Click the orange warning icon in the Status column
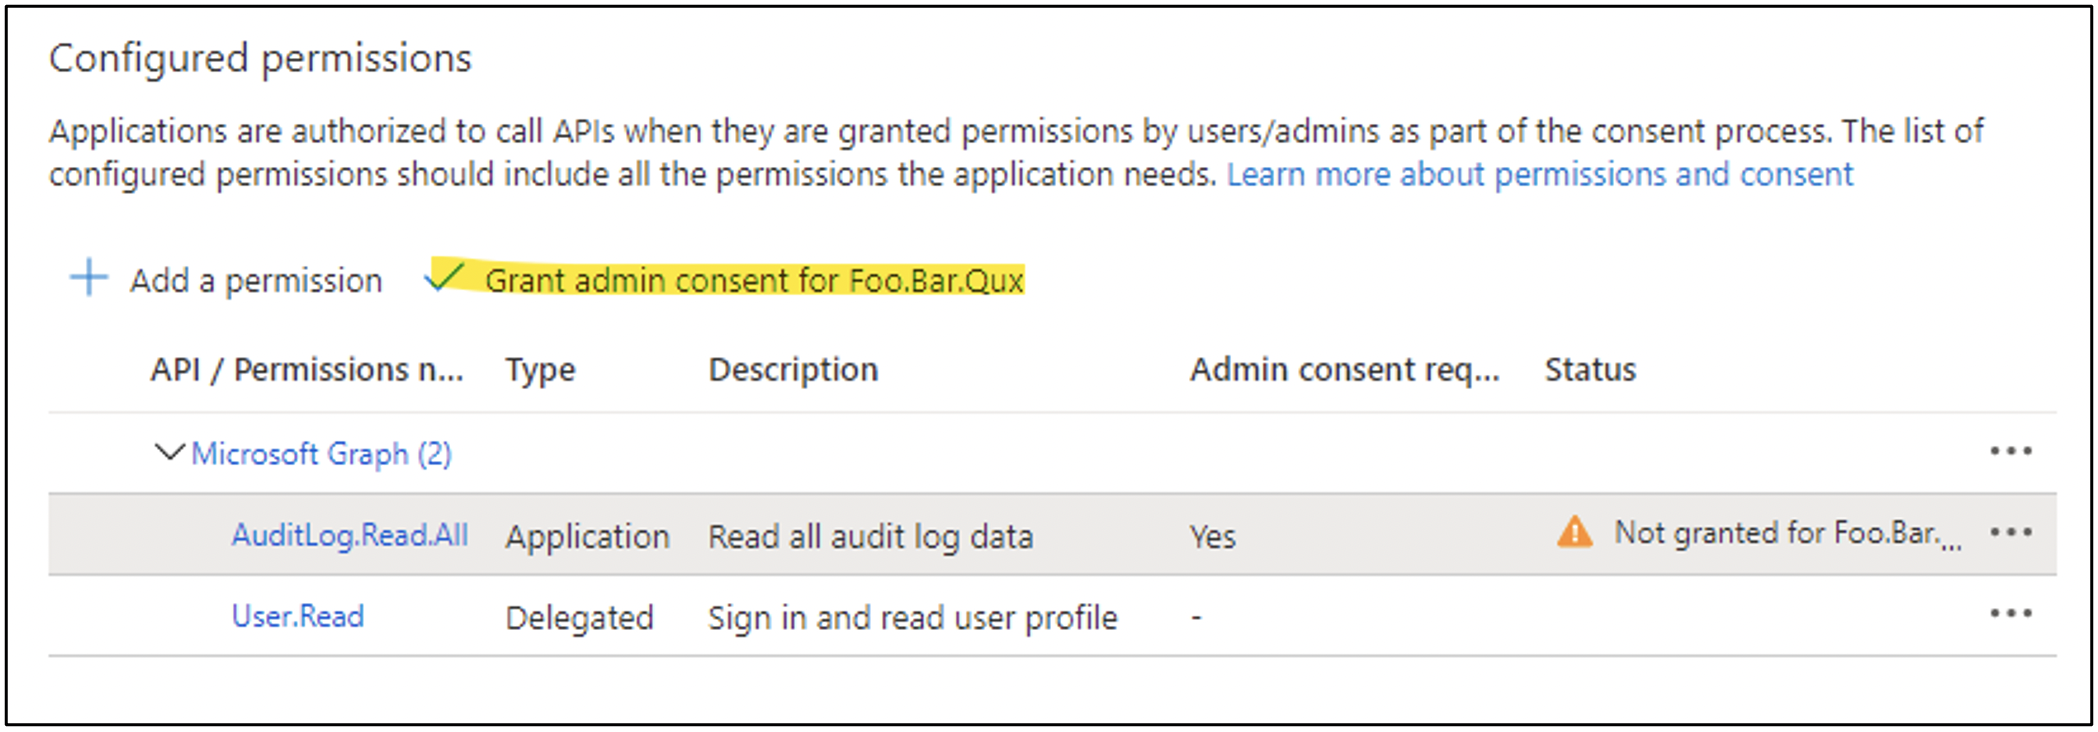2098x732 pixels. (x=1575, y=532)
